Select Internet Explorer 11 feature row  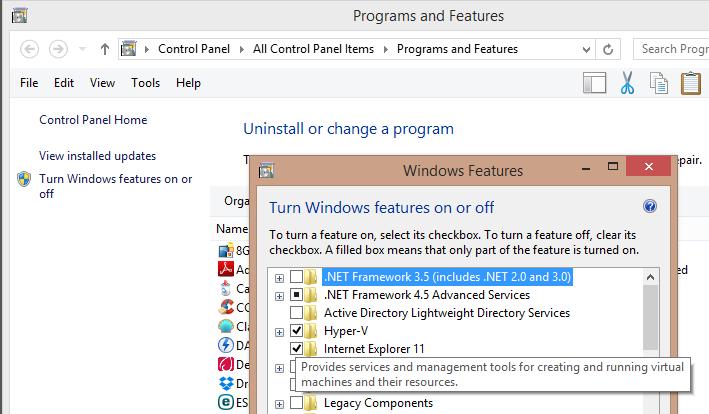pos(374,349)
